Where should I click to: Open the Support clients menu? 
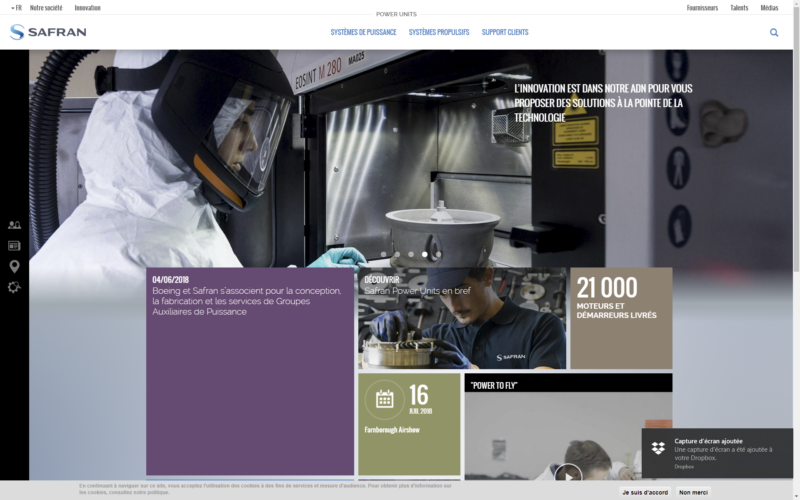point(505,32)
